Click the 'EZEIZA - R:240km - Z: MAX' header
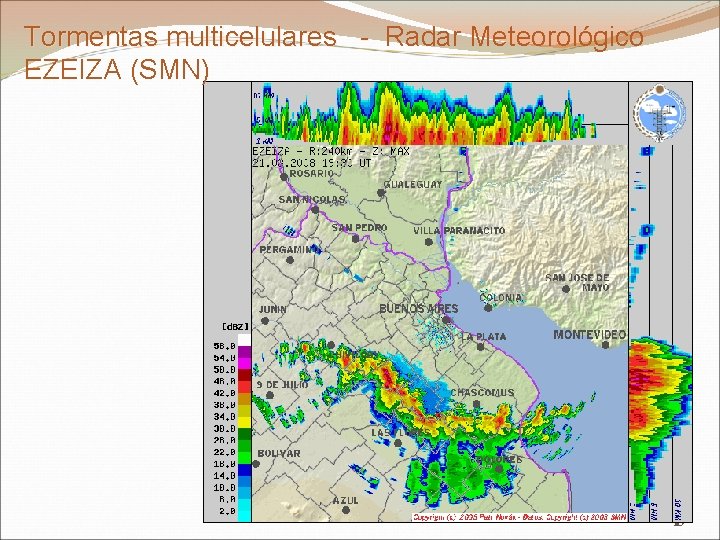720x540 pixels. coord(331,151)
